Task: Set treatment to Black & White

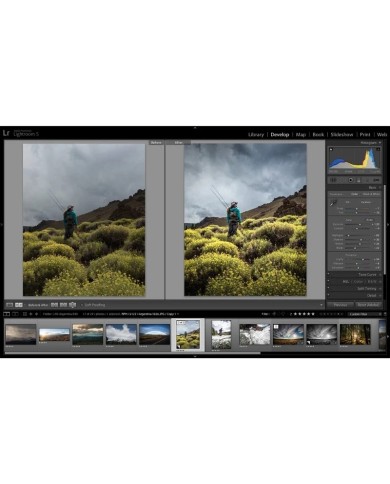Action: pyautogui.click(x=371, y=194)
